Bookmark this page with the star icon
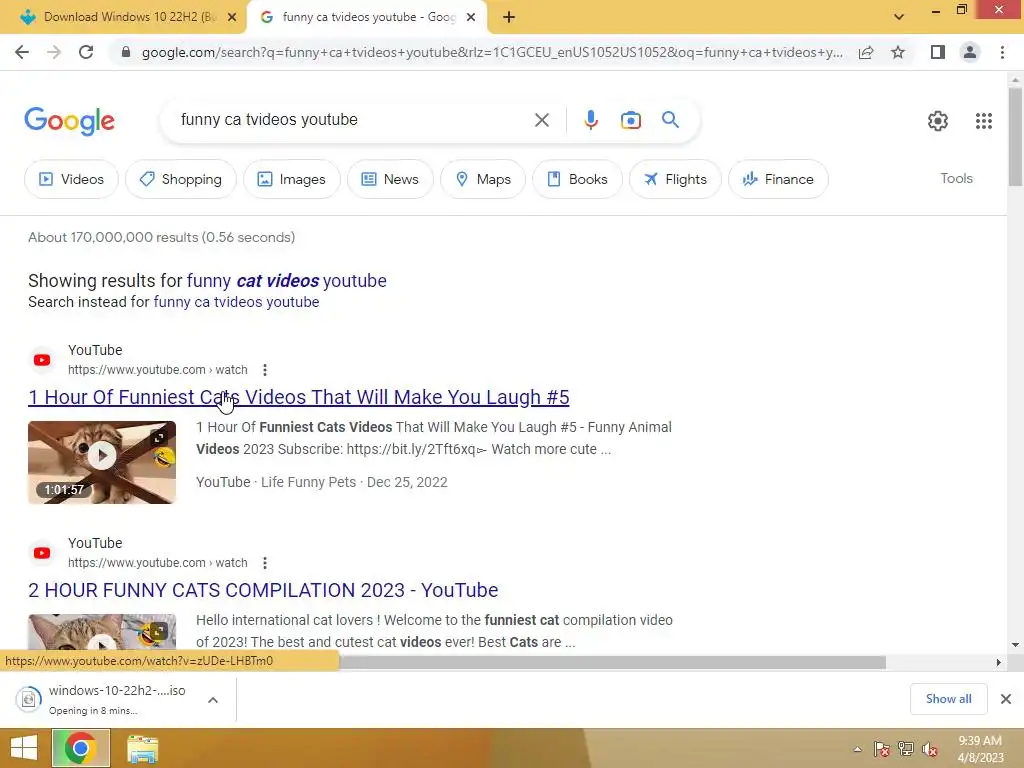Screen dimensions: 1024x768 tap(898, 52)
